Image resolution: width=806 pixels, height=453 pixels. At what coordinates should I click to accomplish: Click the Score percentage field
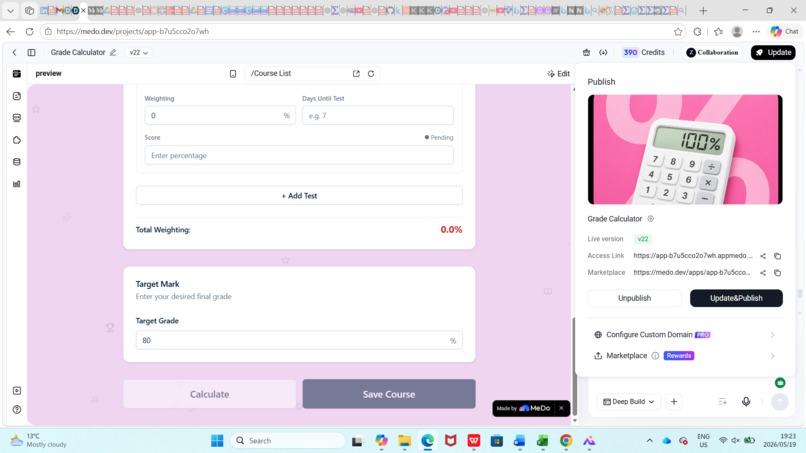[299, 155]
